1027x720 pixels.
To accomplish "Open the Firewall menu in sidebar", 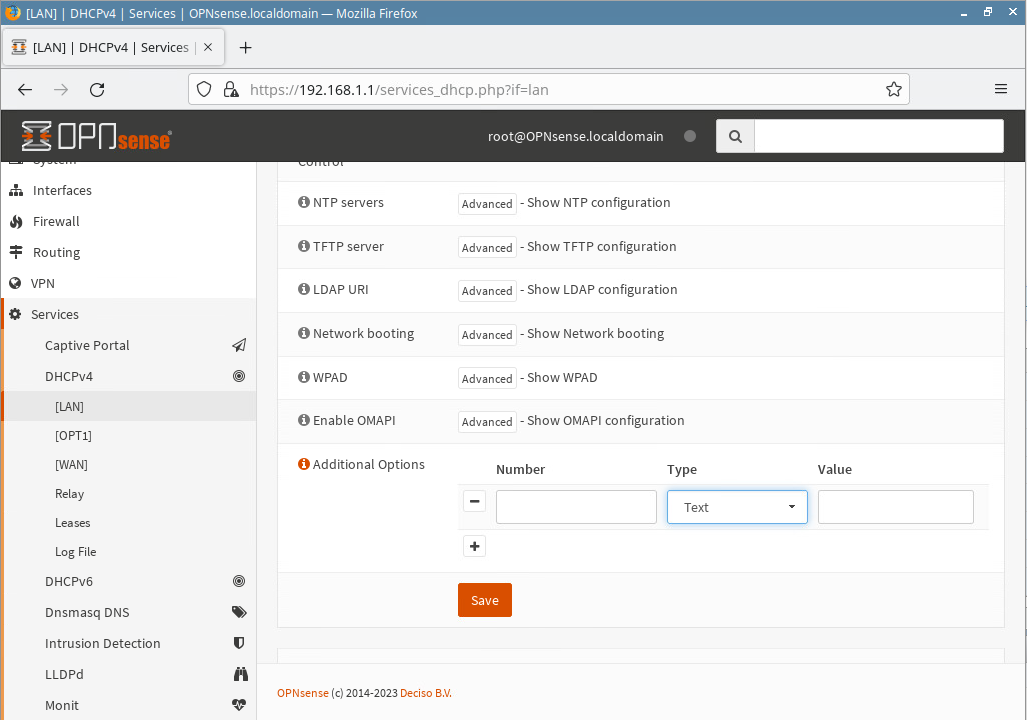I will [x=56, y=221].
